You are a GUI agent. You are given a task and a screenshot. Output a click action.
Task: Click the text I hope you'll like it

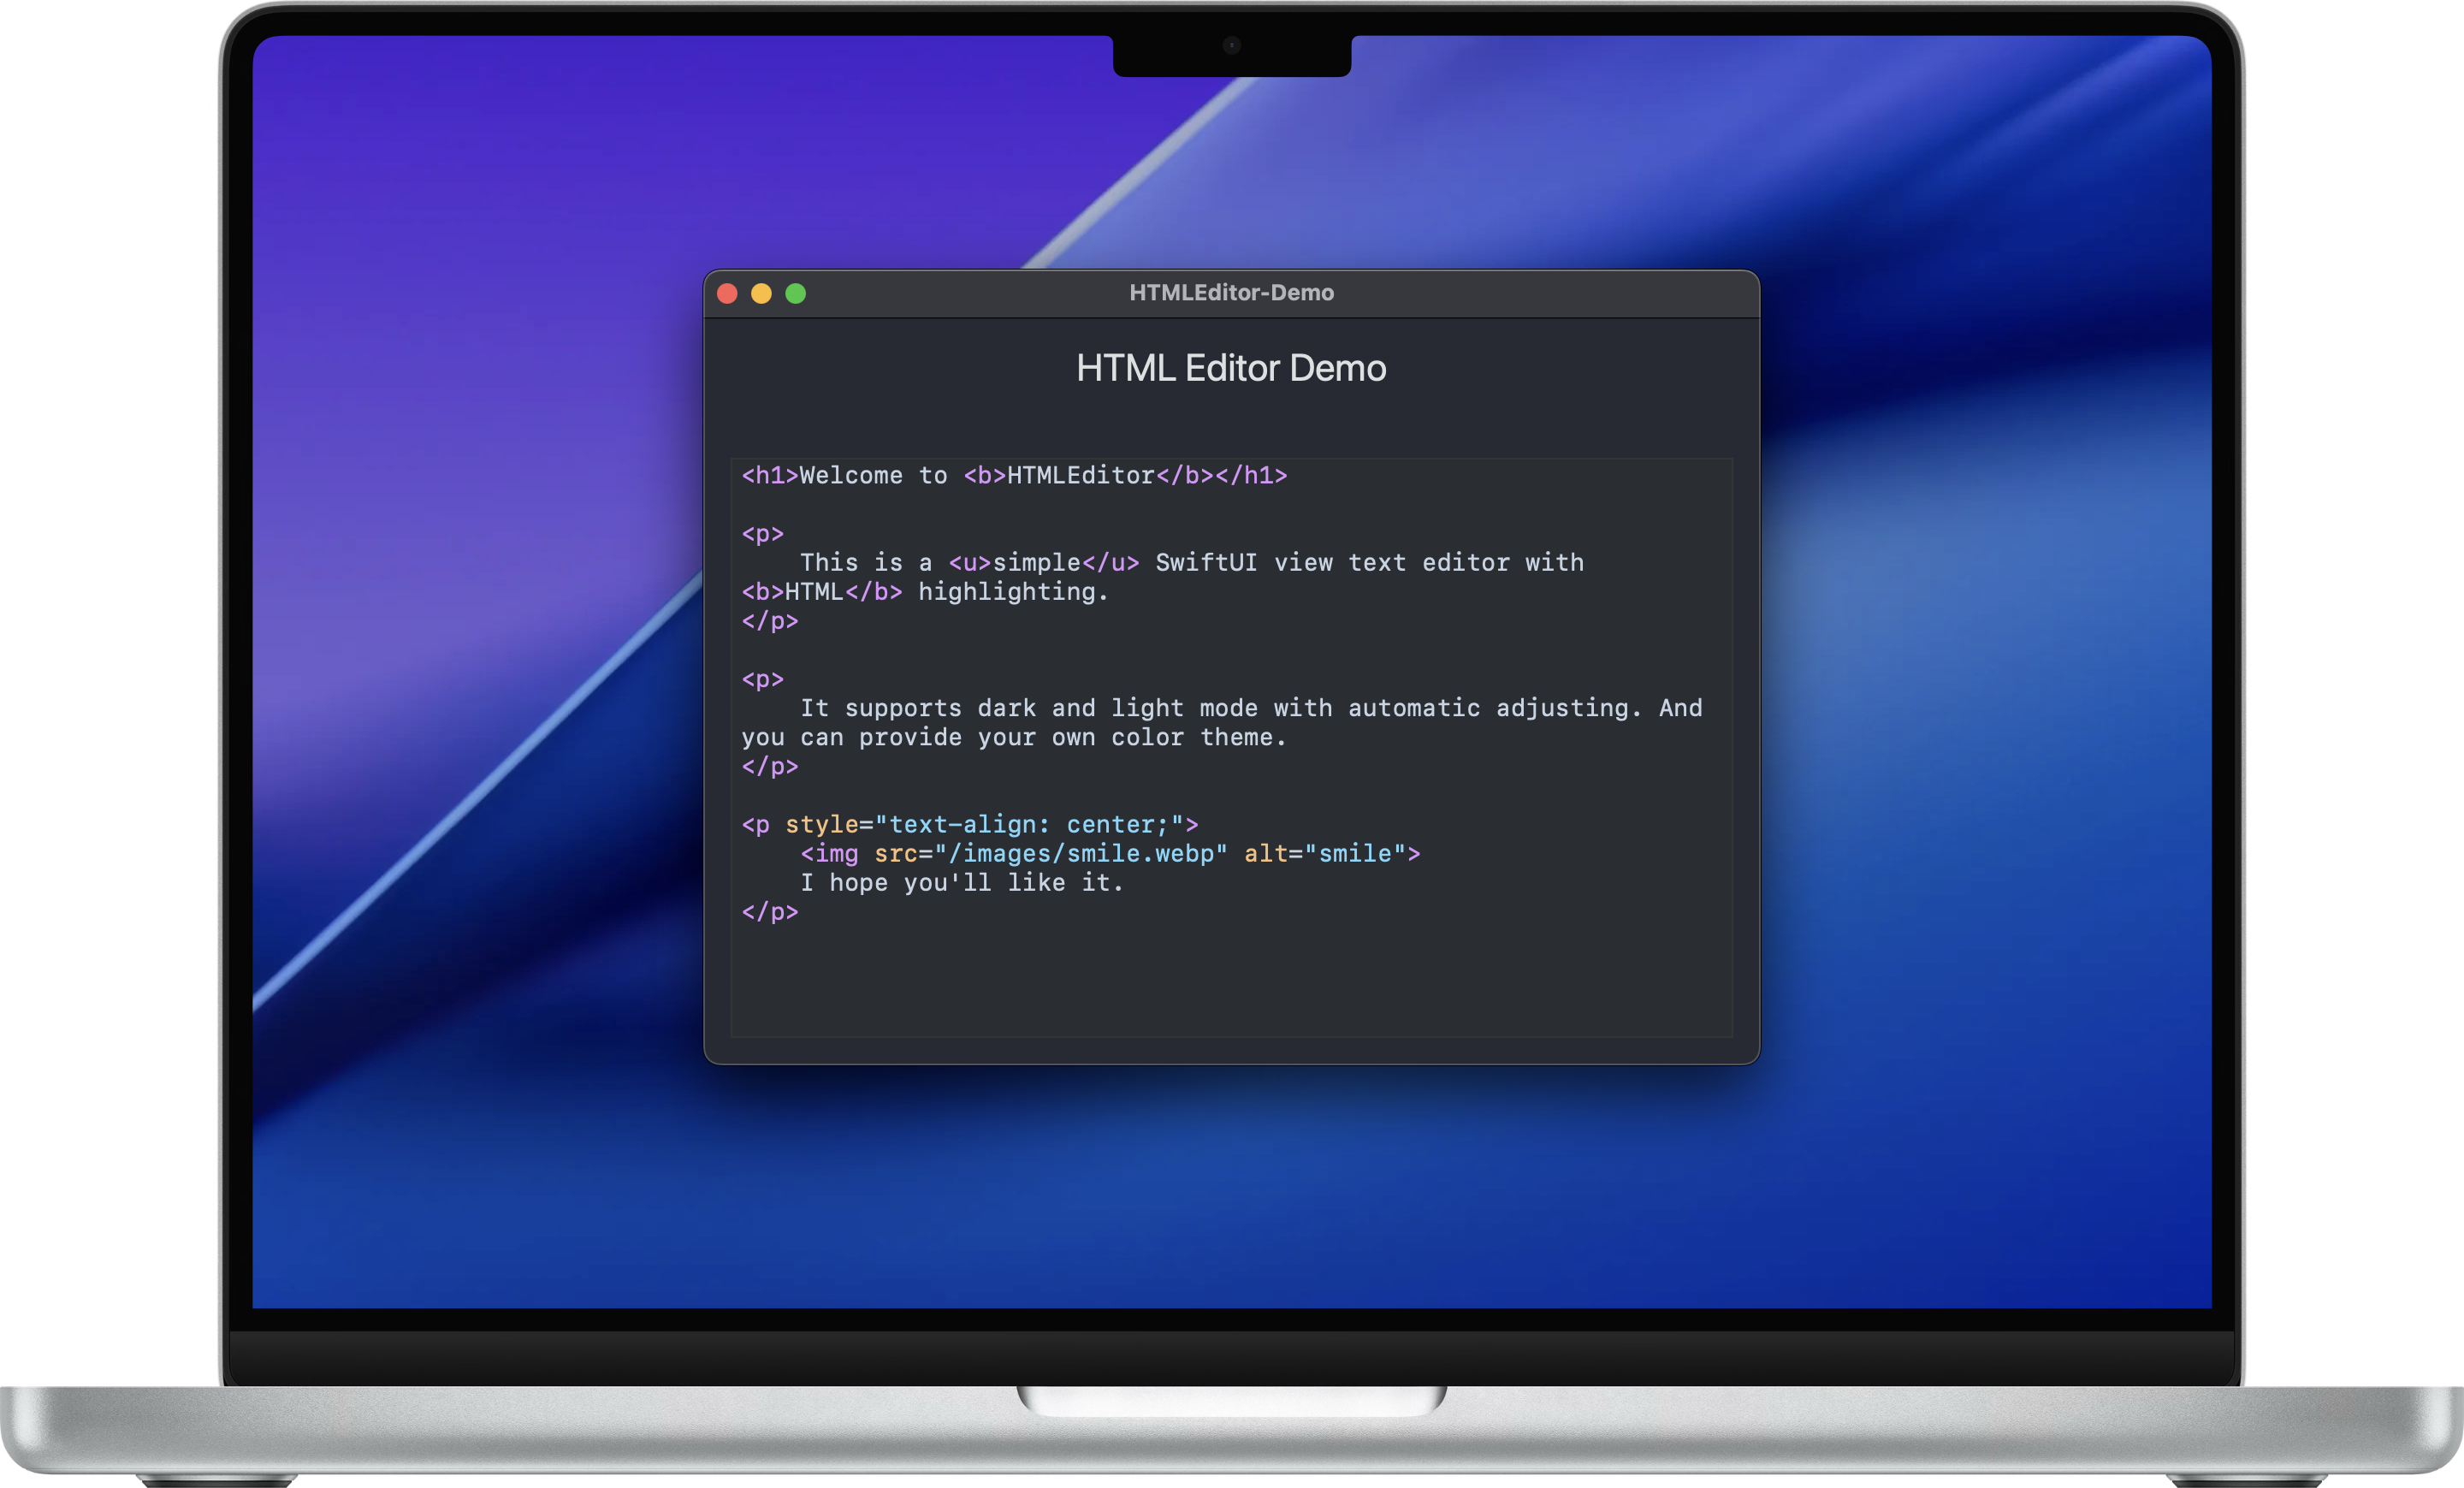[x=962, y=882]
